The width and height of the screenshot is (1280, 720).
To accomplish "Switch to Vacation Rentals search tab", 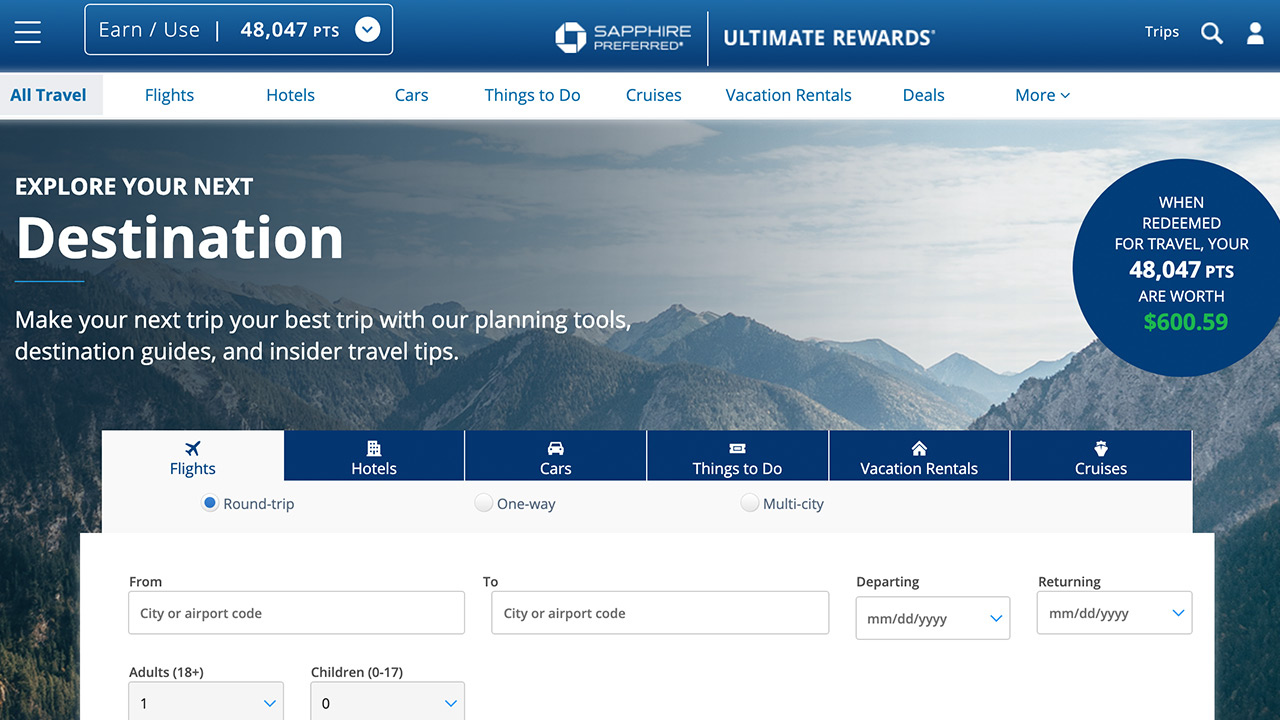I will [919, 458].
